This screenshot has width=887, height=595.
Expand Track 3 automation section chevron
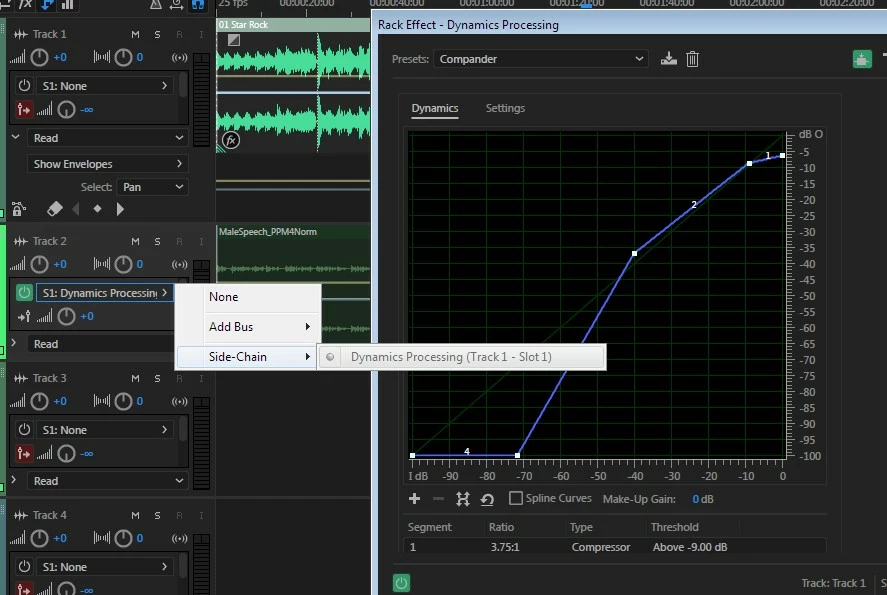(x=14, y=480)
